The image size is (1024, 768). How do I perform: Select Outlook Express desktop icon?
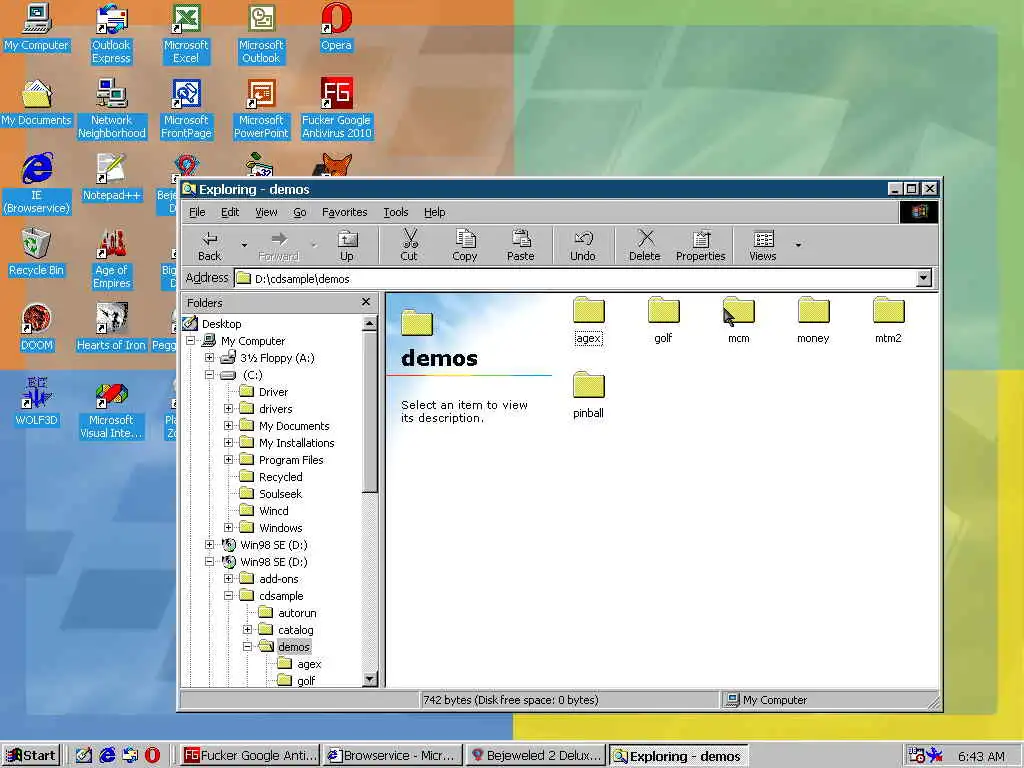(x=111, y=34)
